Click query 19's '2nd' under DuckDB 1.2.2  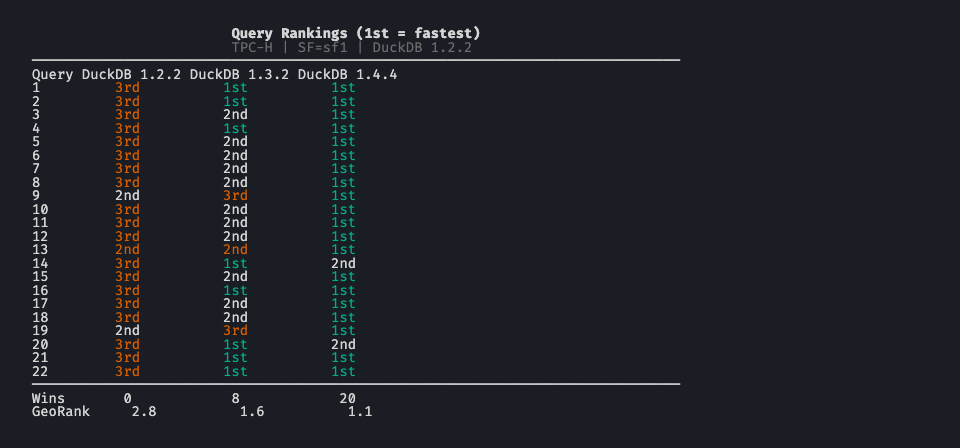pos(127,330)
